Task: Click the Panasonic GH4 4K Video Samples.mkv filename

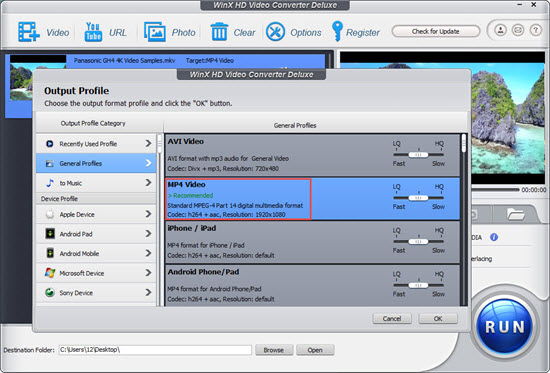Action: 125,60
